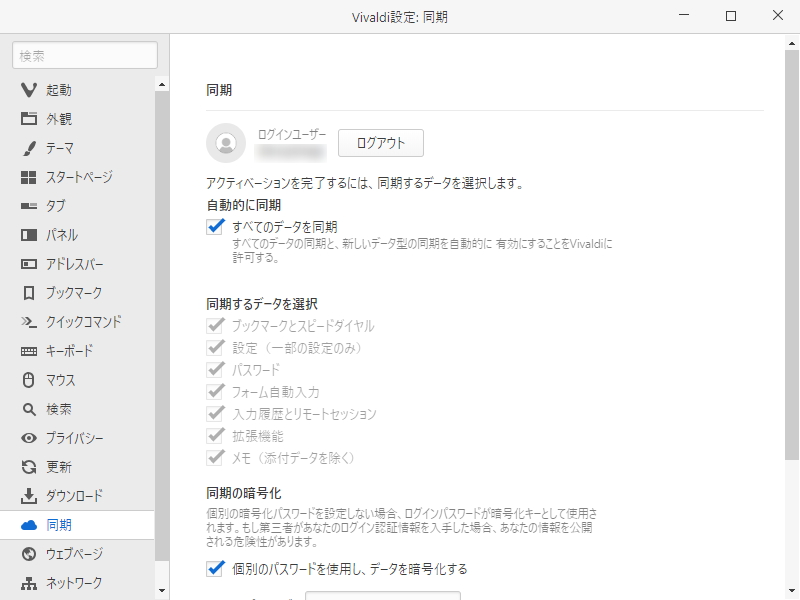Viewport: 800px width, 600px height.
Task: Uncheck すべてのデータを同期
Action: 217,227
